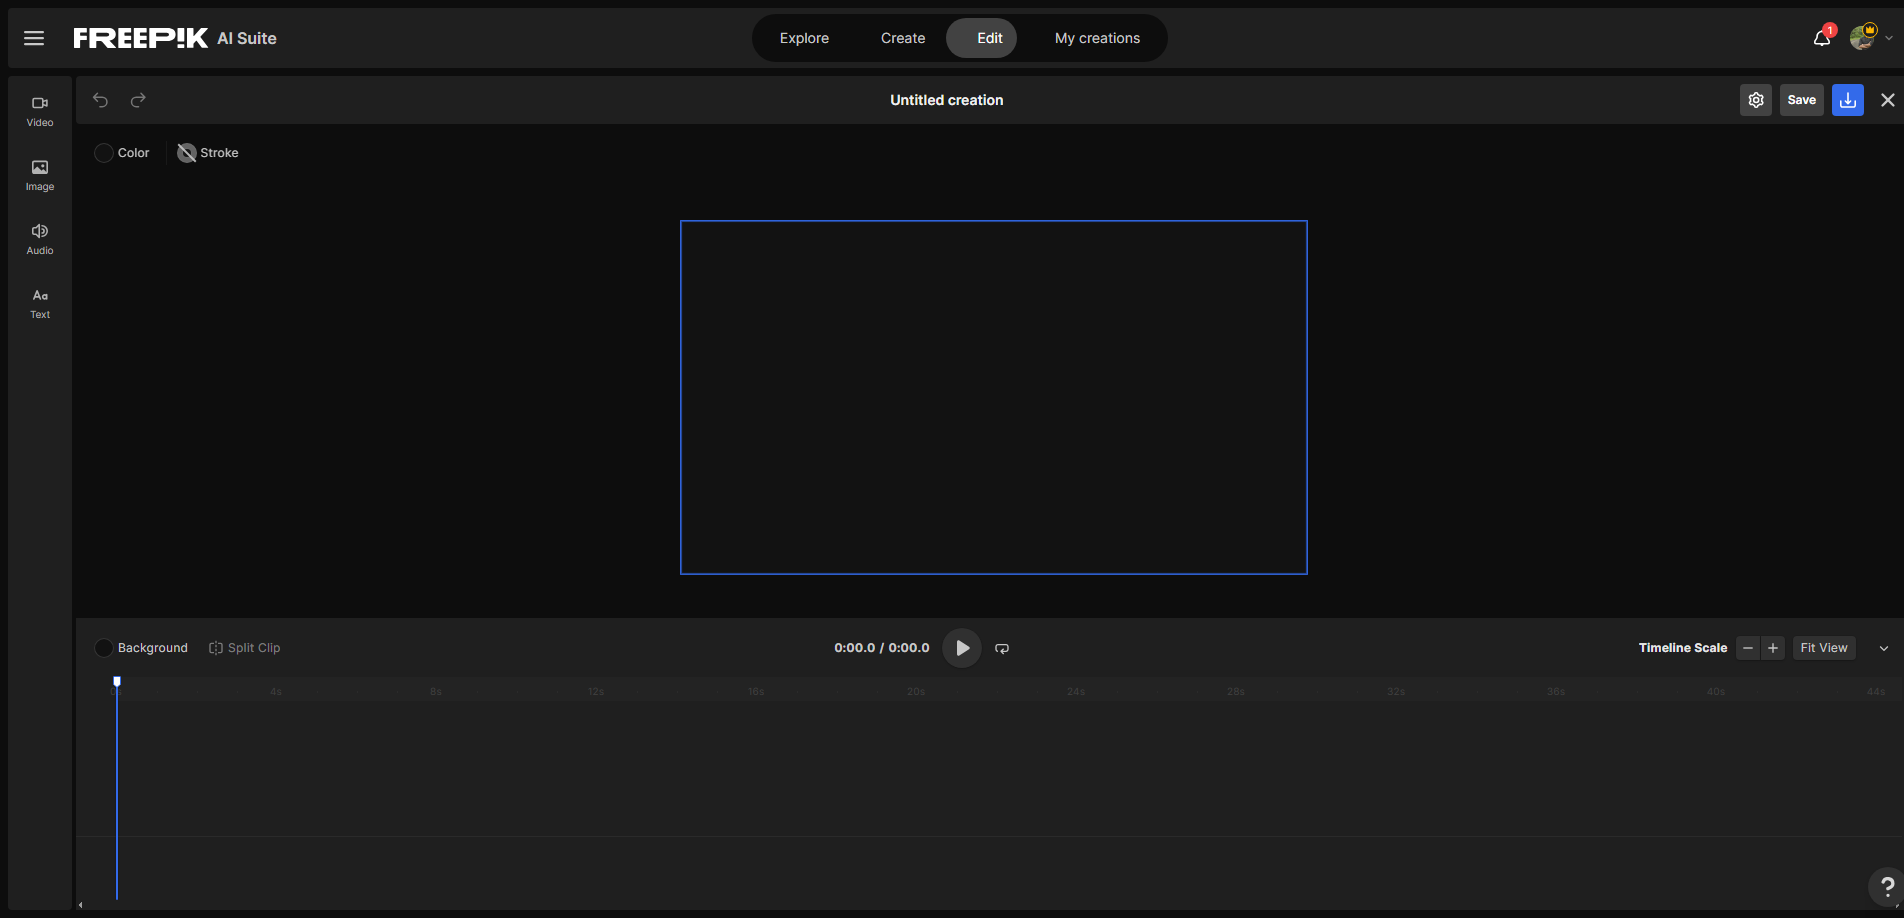Viewport: 1904px width, 918px height.
Task: Open the main hamburger menu
Action: click(33, 38)
